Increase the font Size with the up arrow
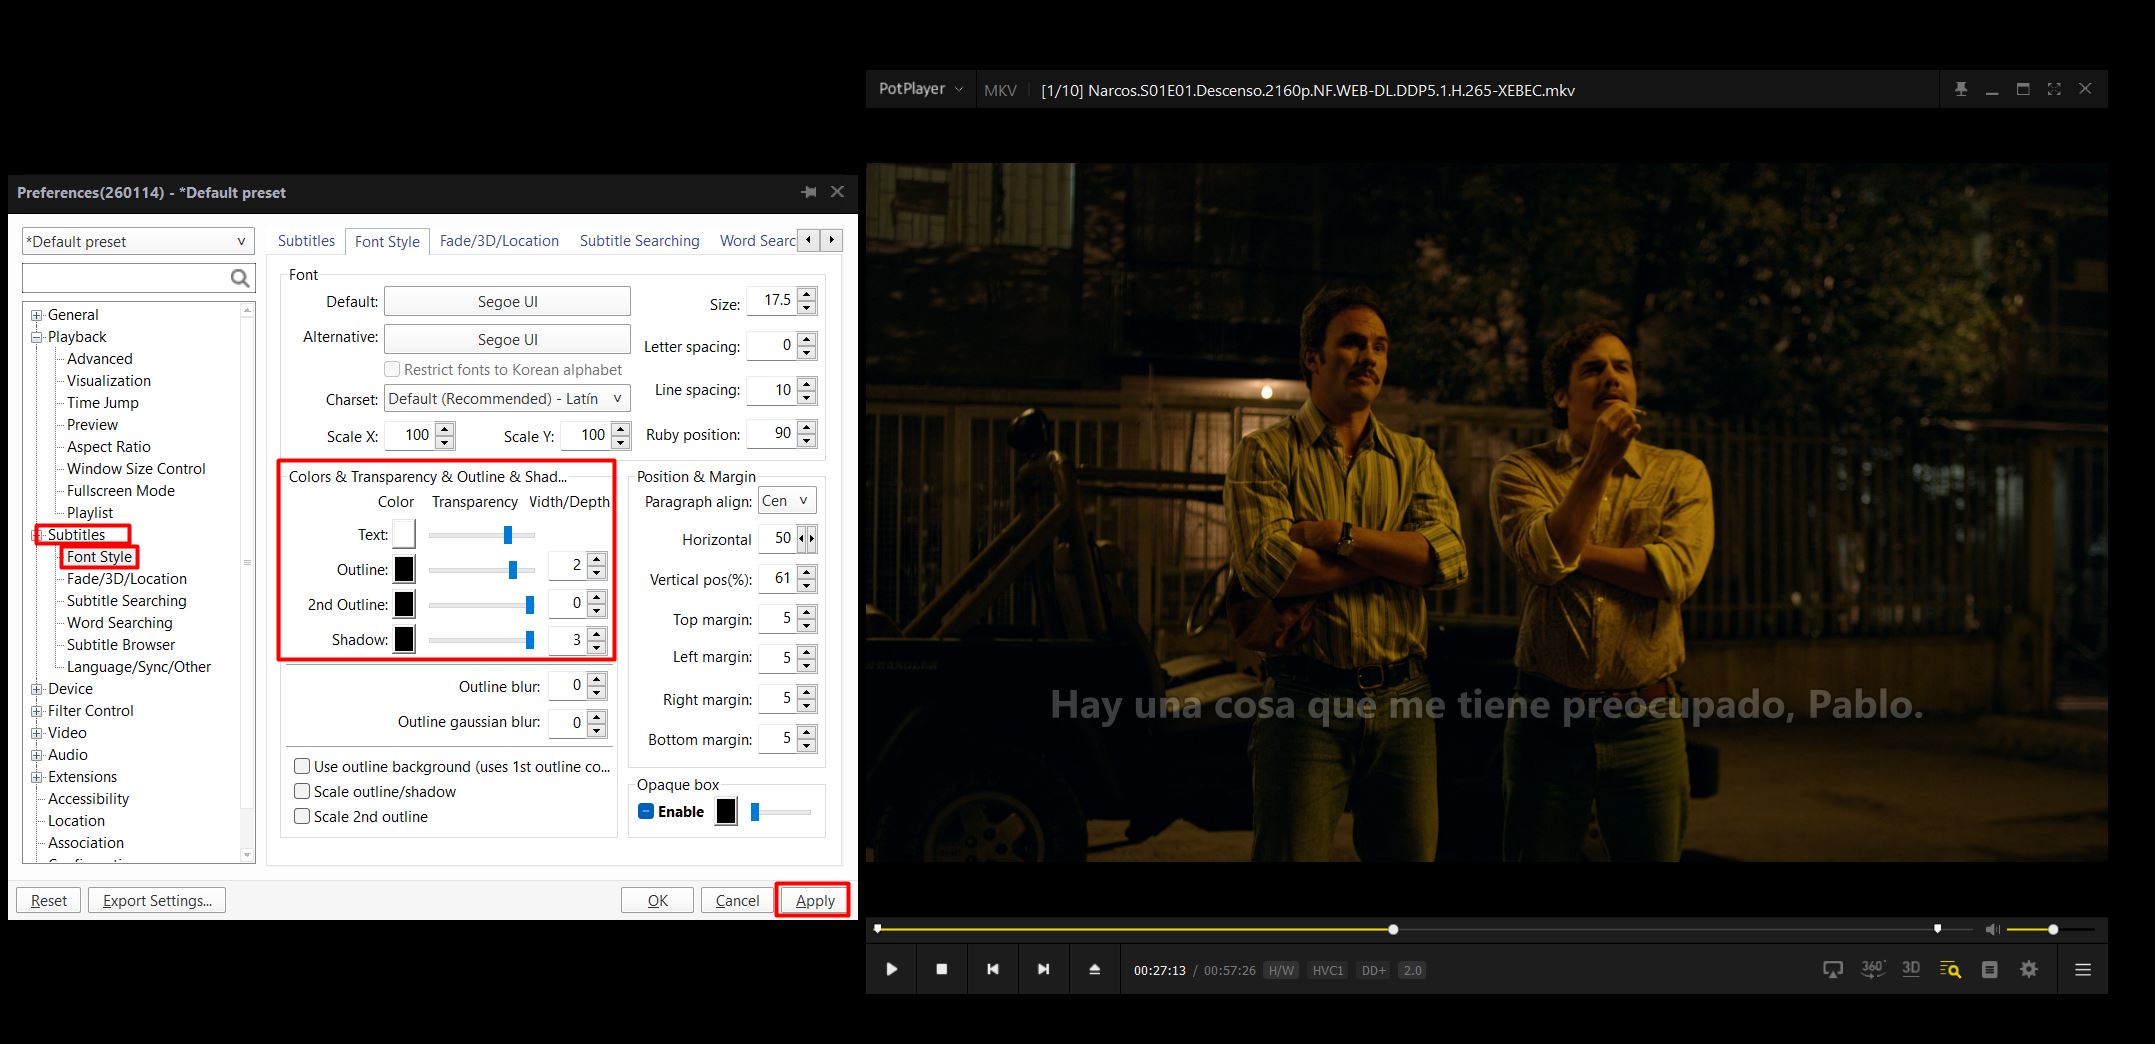Viewport: 2155px width, 1044px height. click(x=807, y=293)
